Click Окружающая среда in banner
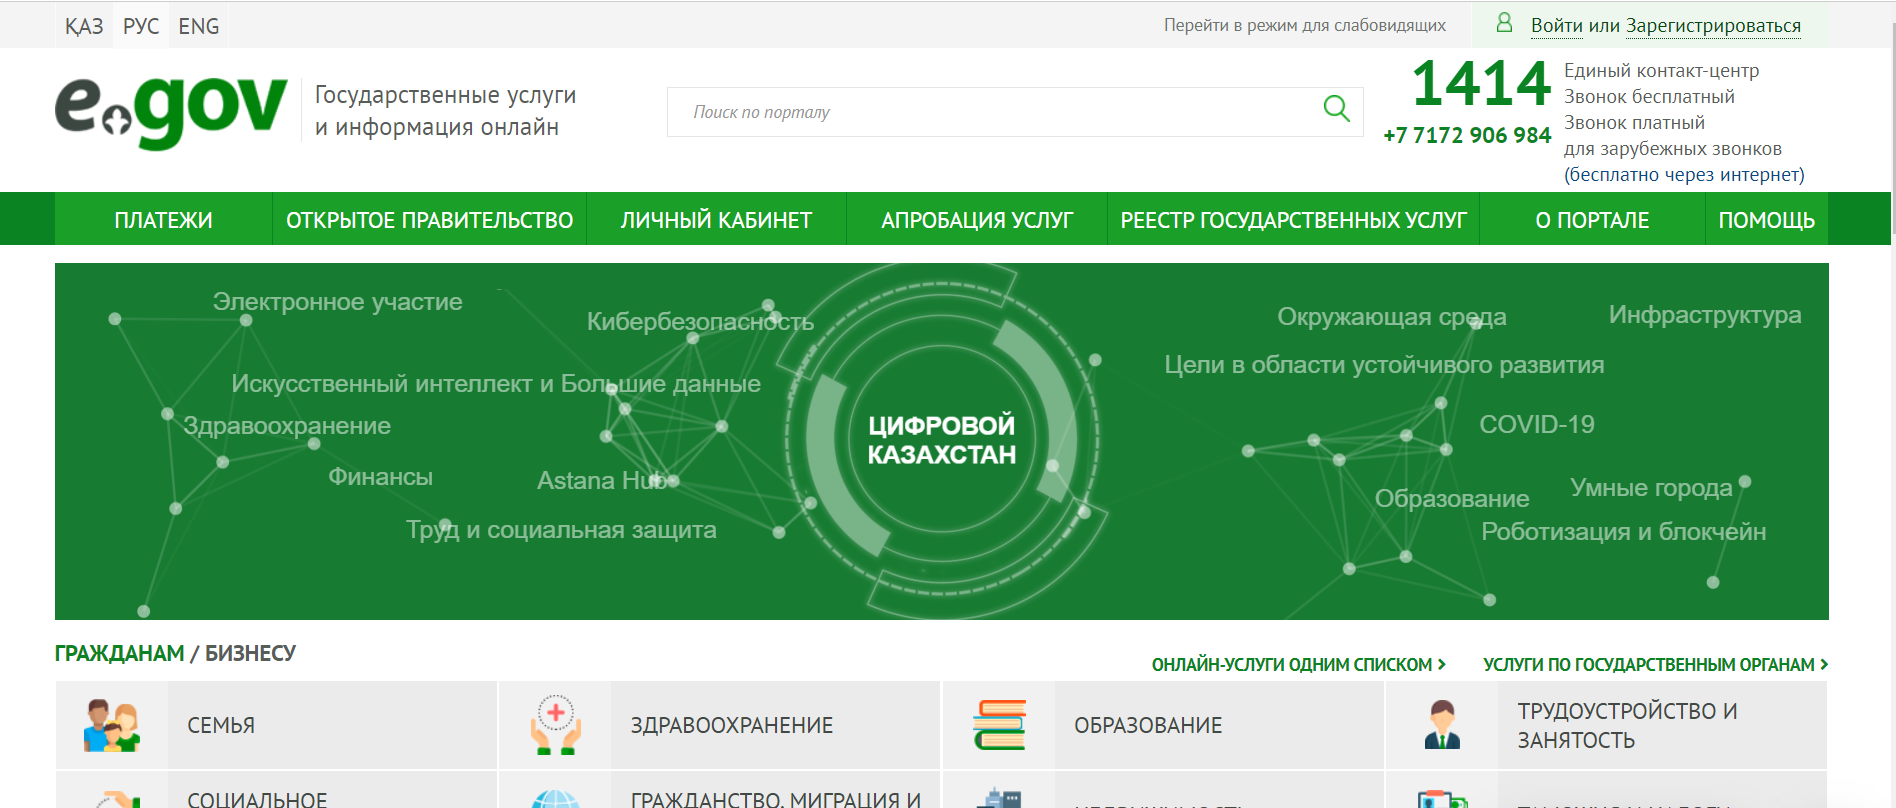The height and width of the screenshot is (808, 1896). (x=1391, y=317)
